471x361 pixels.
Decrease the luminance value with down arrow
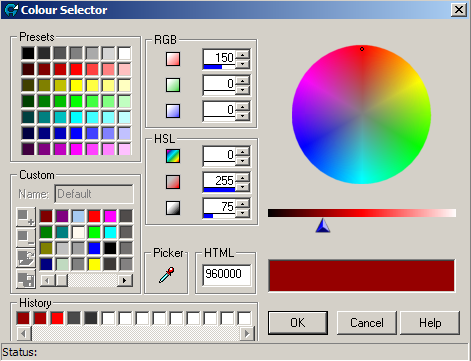pyautogui.click(x=243, y=212)
